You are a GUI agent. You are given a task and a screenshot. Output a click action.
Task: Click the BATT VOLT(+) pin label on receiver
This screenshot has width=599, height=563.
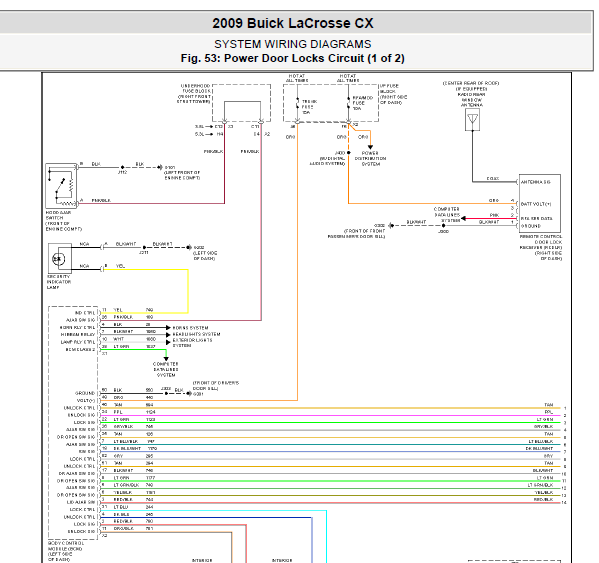click(536, 204)
